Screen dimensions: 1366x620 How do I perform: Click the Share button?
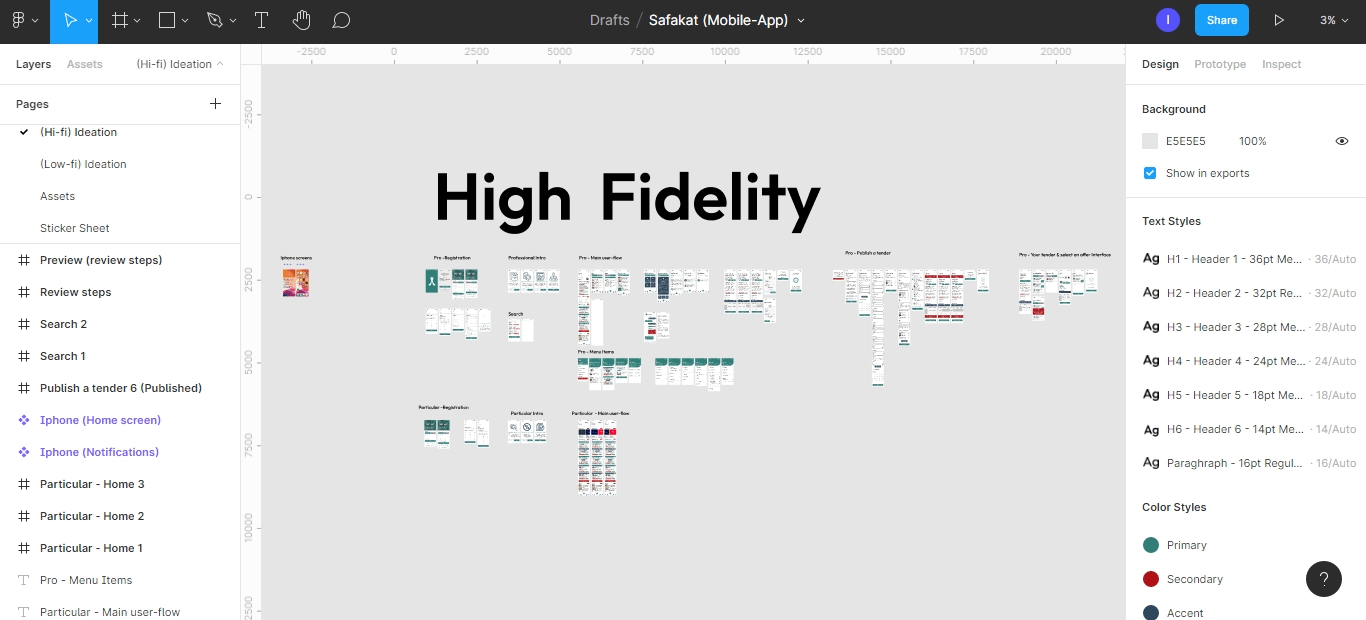point(1221,20)
